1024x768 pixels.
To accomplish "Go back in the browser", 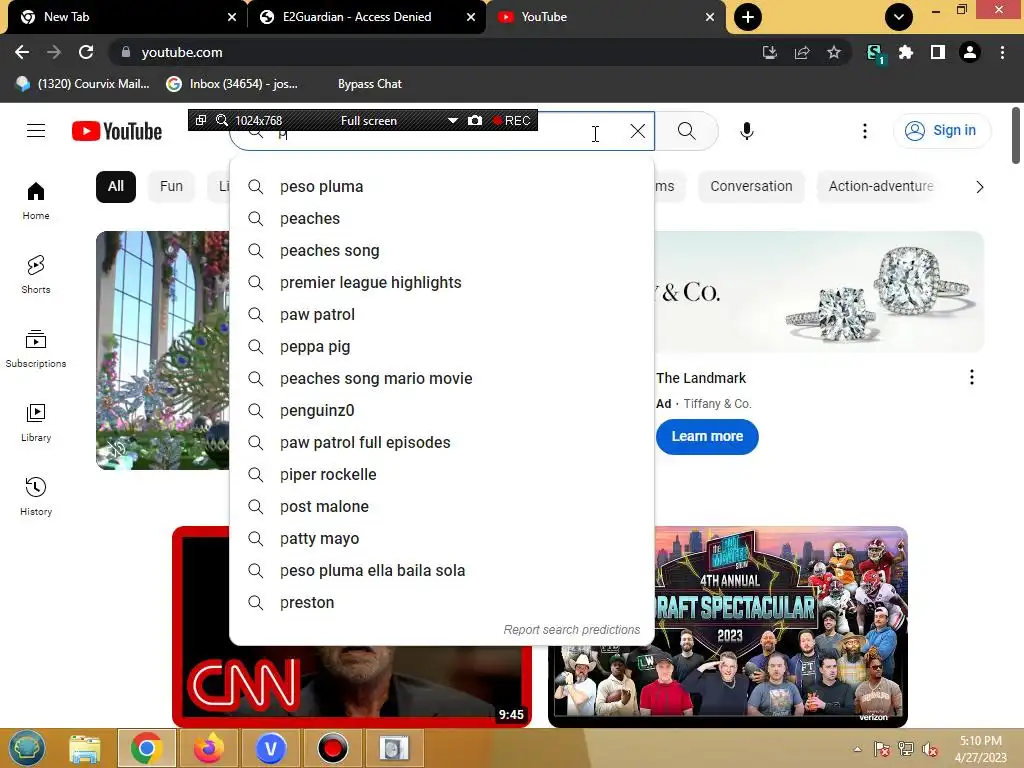I will pos(22,52).
